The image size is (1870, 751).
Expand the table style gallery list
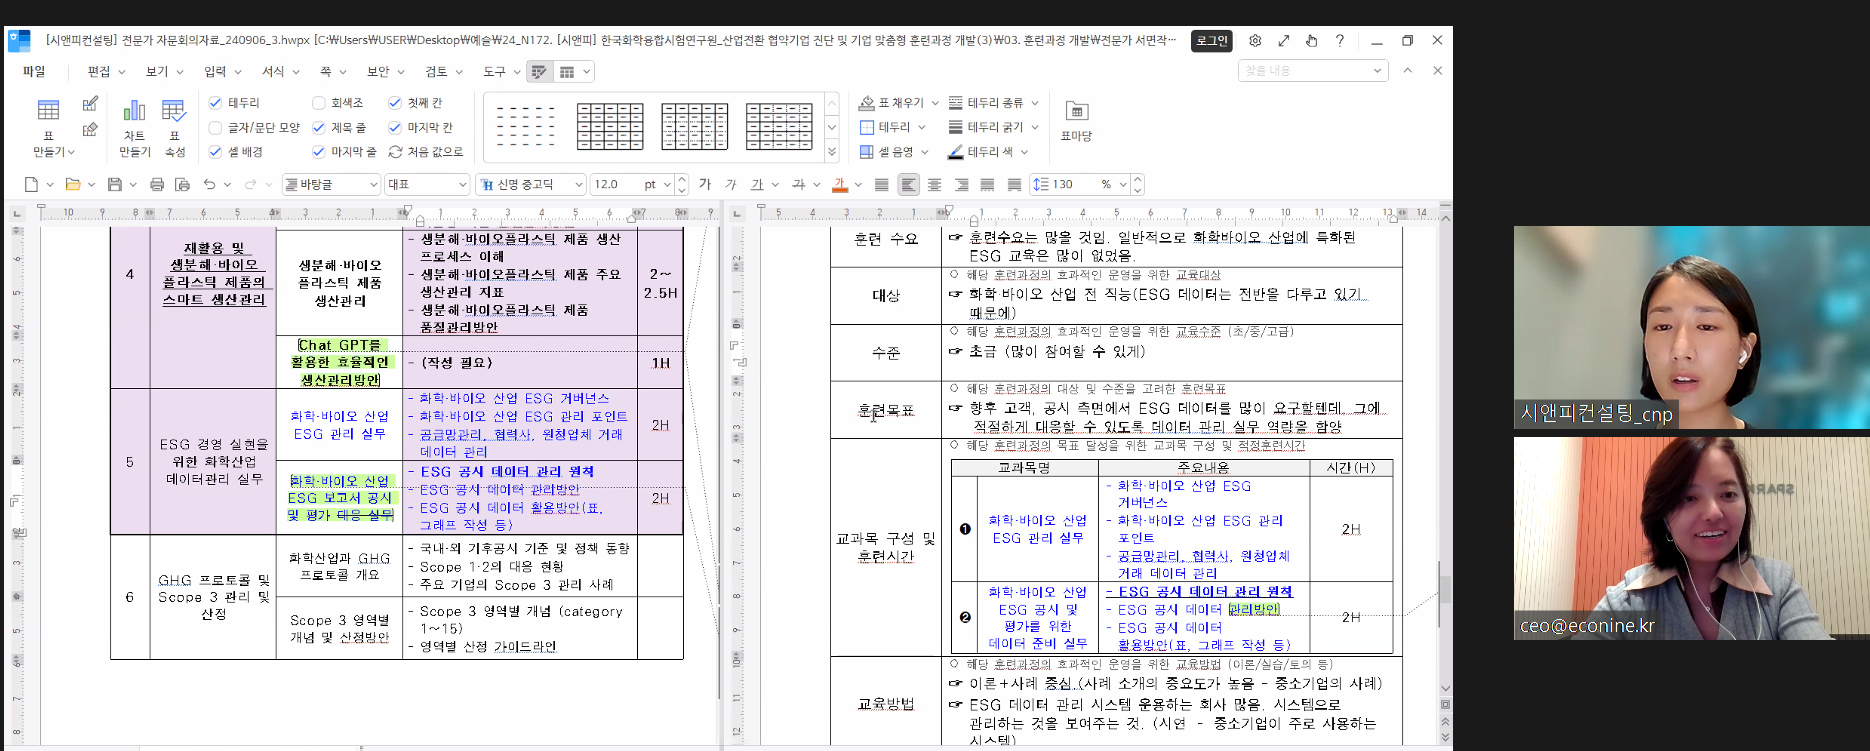click(831, 152)
